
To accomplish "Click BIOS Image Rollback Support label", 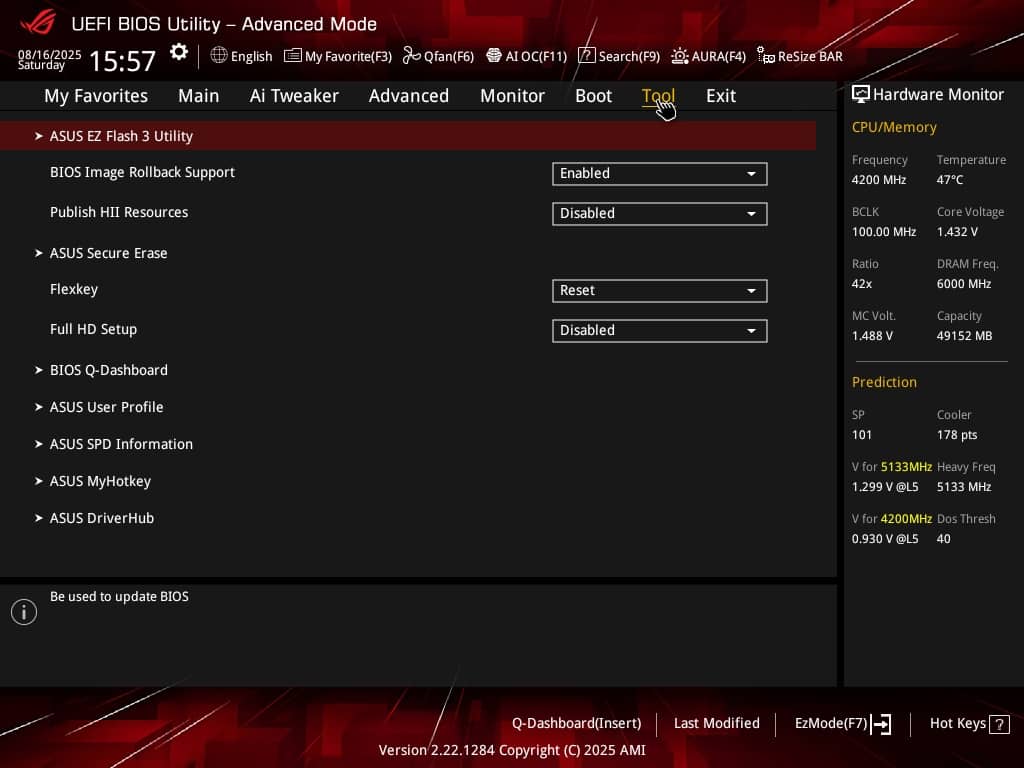I will 142,172.
